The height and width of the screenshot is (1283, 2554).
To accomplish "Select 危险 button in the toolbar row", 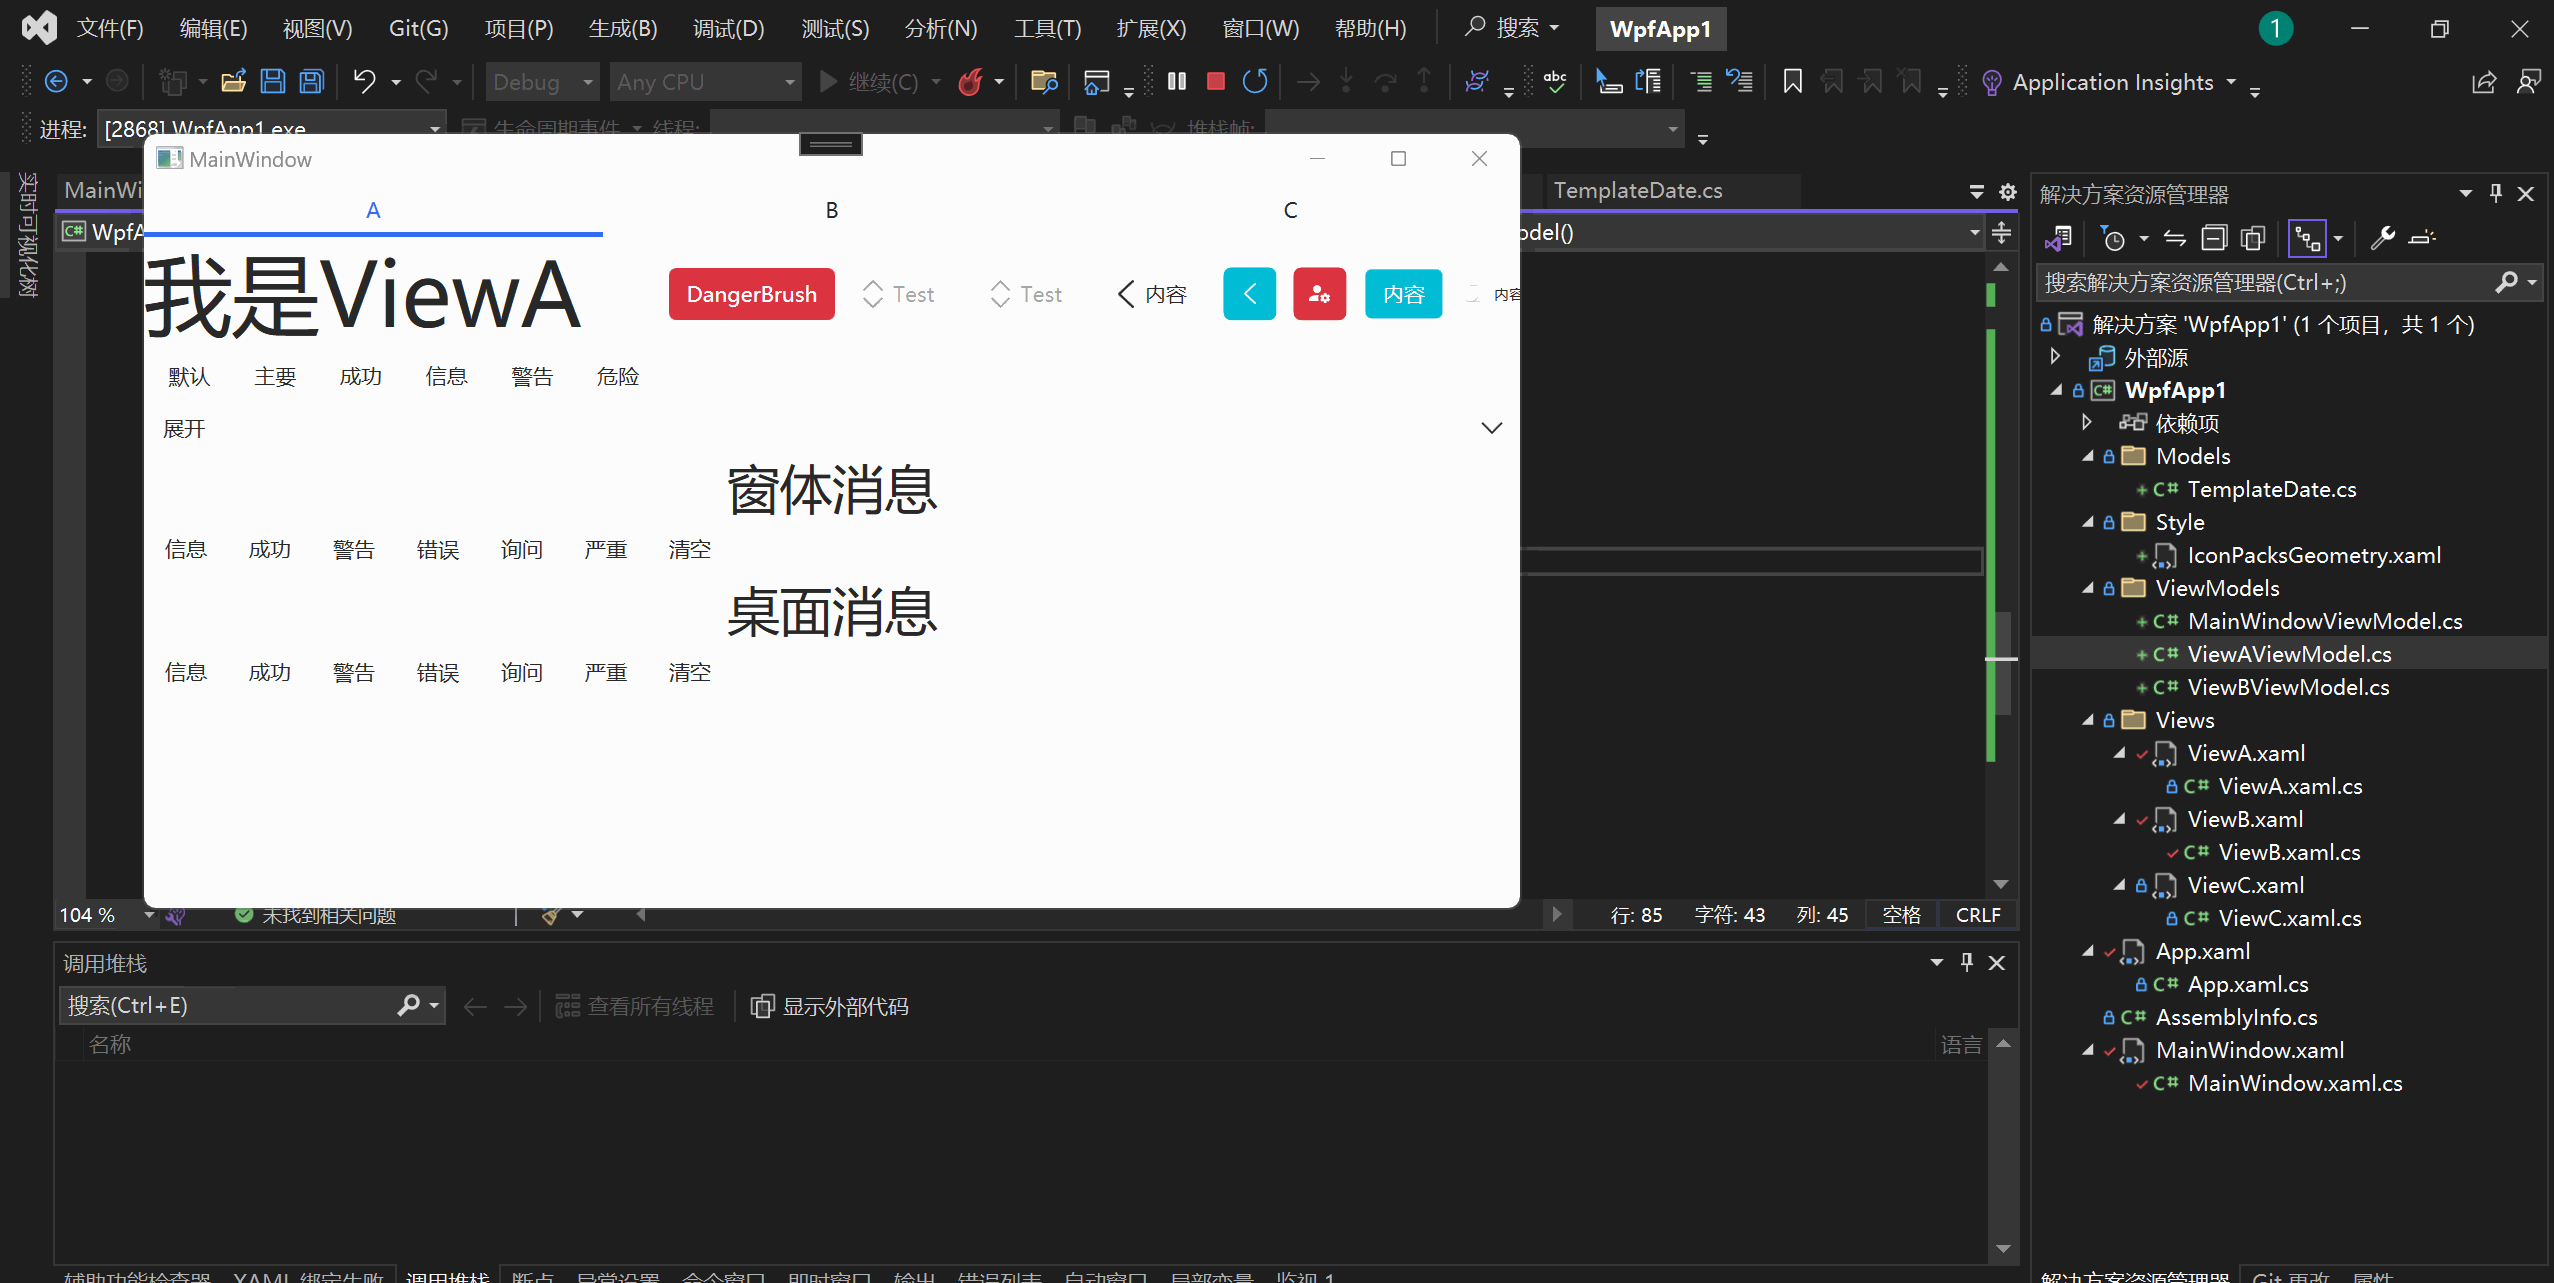I will 618,376.
